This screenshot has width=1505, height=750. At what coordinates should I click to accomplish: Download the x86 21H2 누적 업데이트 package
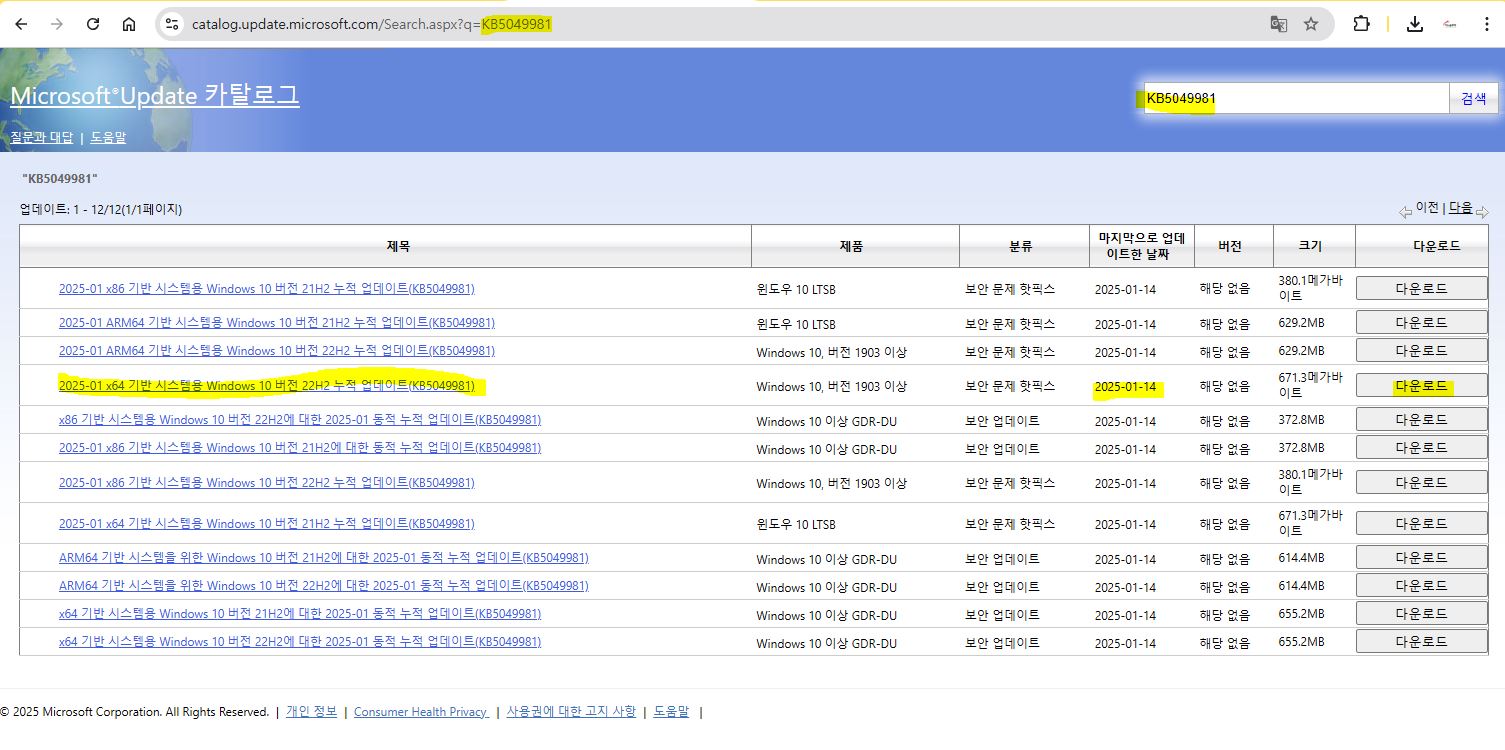click(1421, 288)
